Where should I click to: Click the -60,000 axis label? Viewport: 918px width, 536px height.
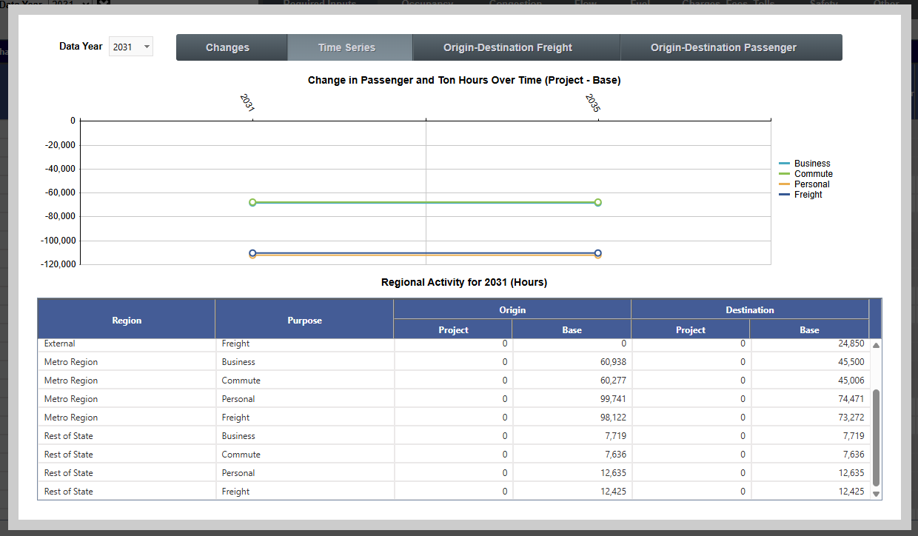pos(60,193)
